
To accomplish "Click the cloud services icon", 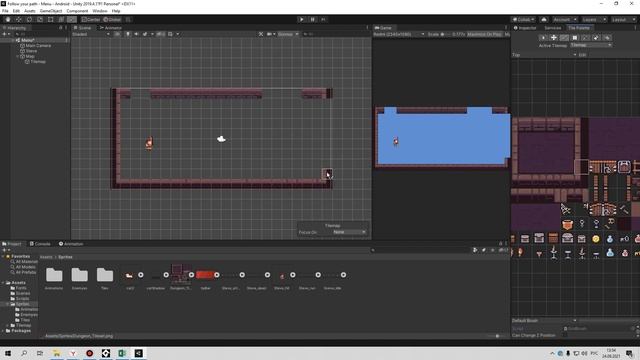I will pyautogui.click(x=544, y=19).
